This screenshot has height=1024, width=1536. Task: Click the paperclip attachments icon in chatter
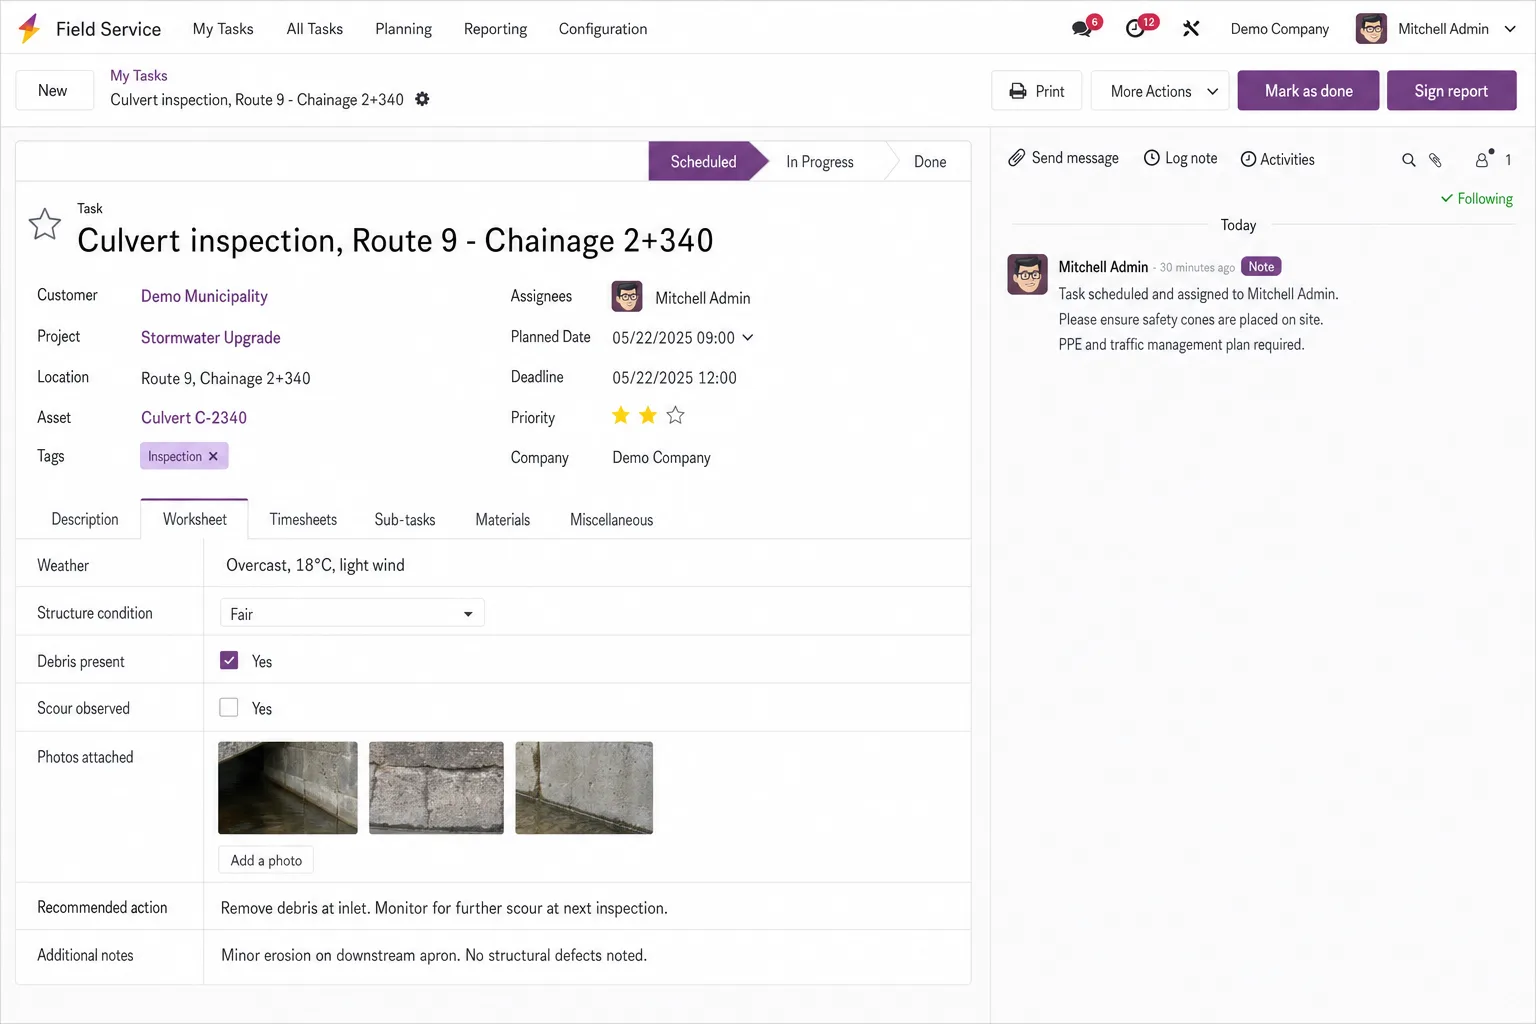pos(1435,160)
